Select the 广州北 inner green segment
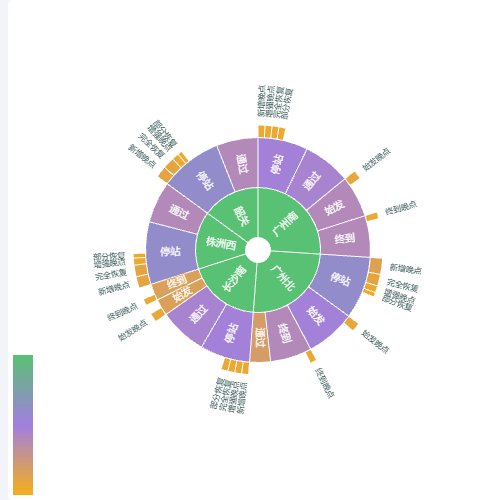The height and width of the screenshot is (500, 500). click(283, 282)
